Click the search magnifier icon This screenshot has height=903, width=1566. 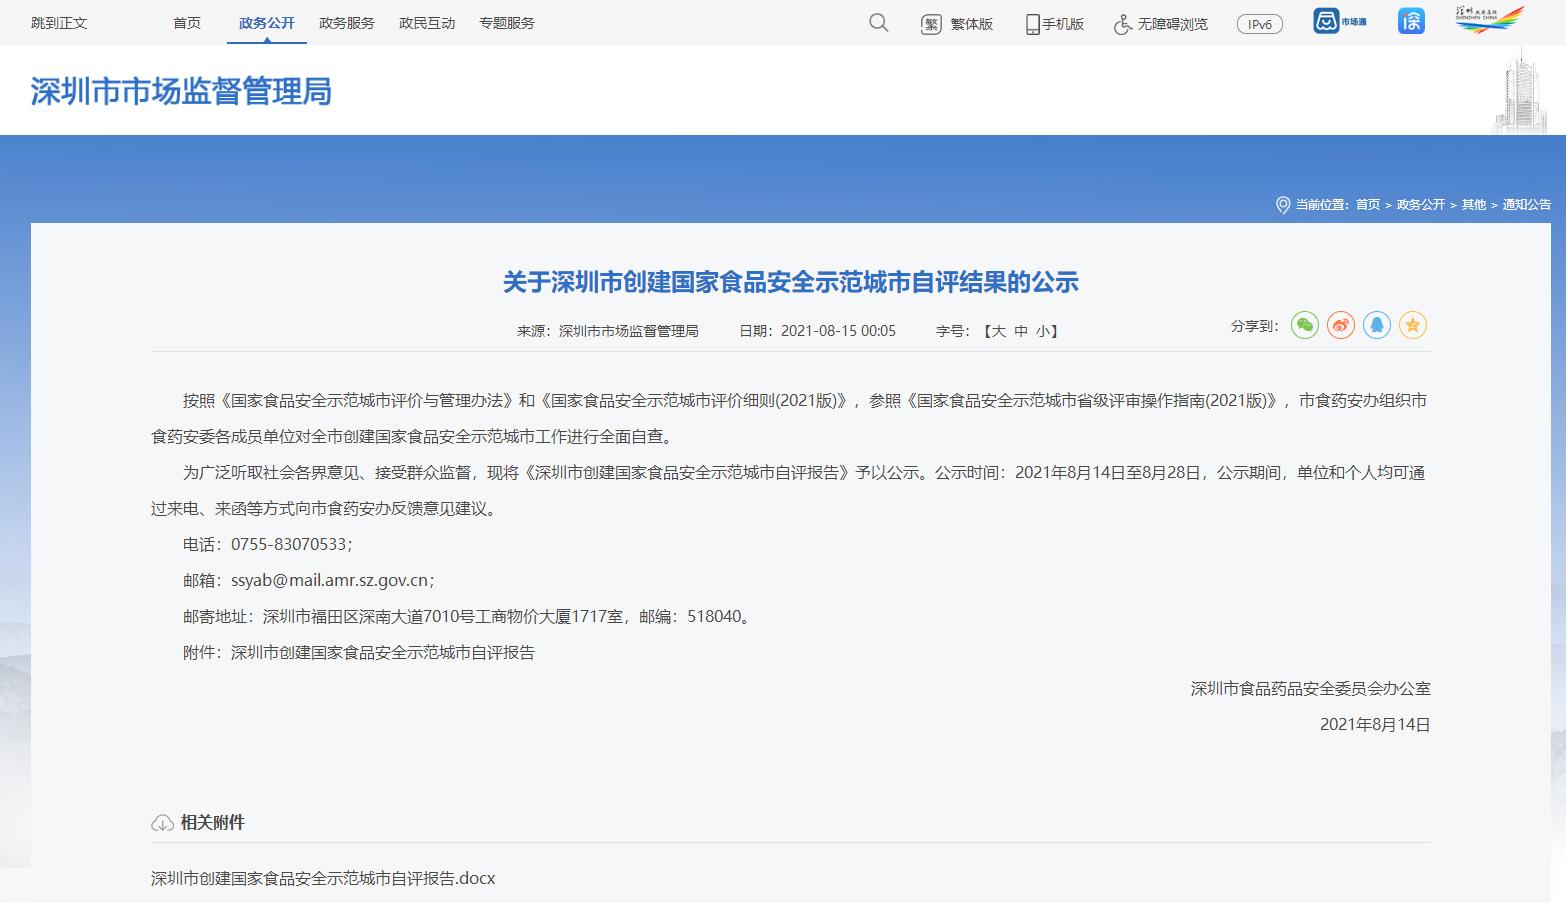tap(878, 23)
